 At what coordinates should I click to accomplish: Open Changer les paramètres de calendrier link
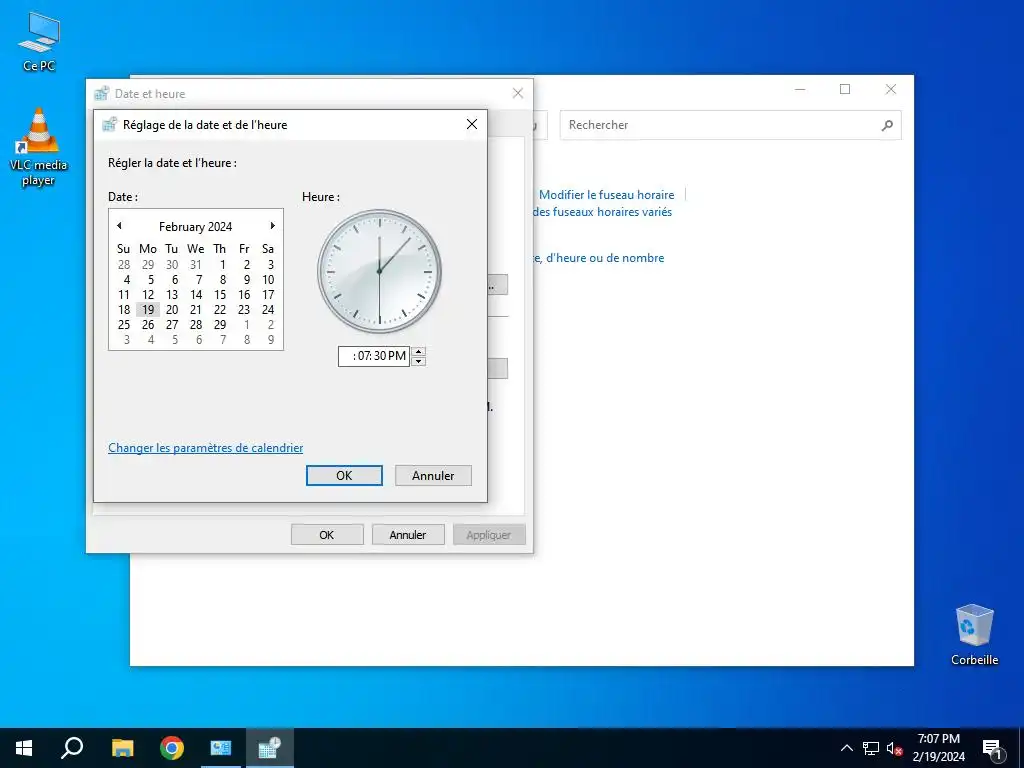tap(205, 448)
